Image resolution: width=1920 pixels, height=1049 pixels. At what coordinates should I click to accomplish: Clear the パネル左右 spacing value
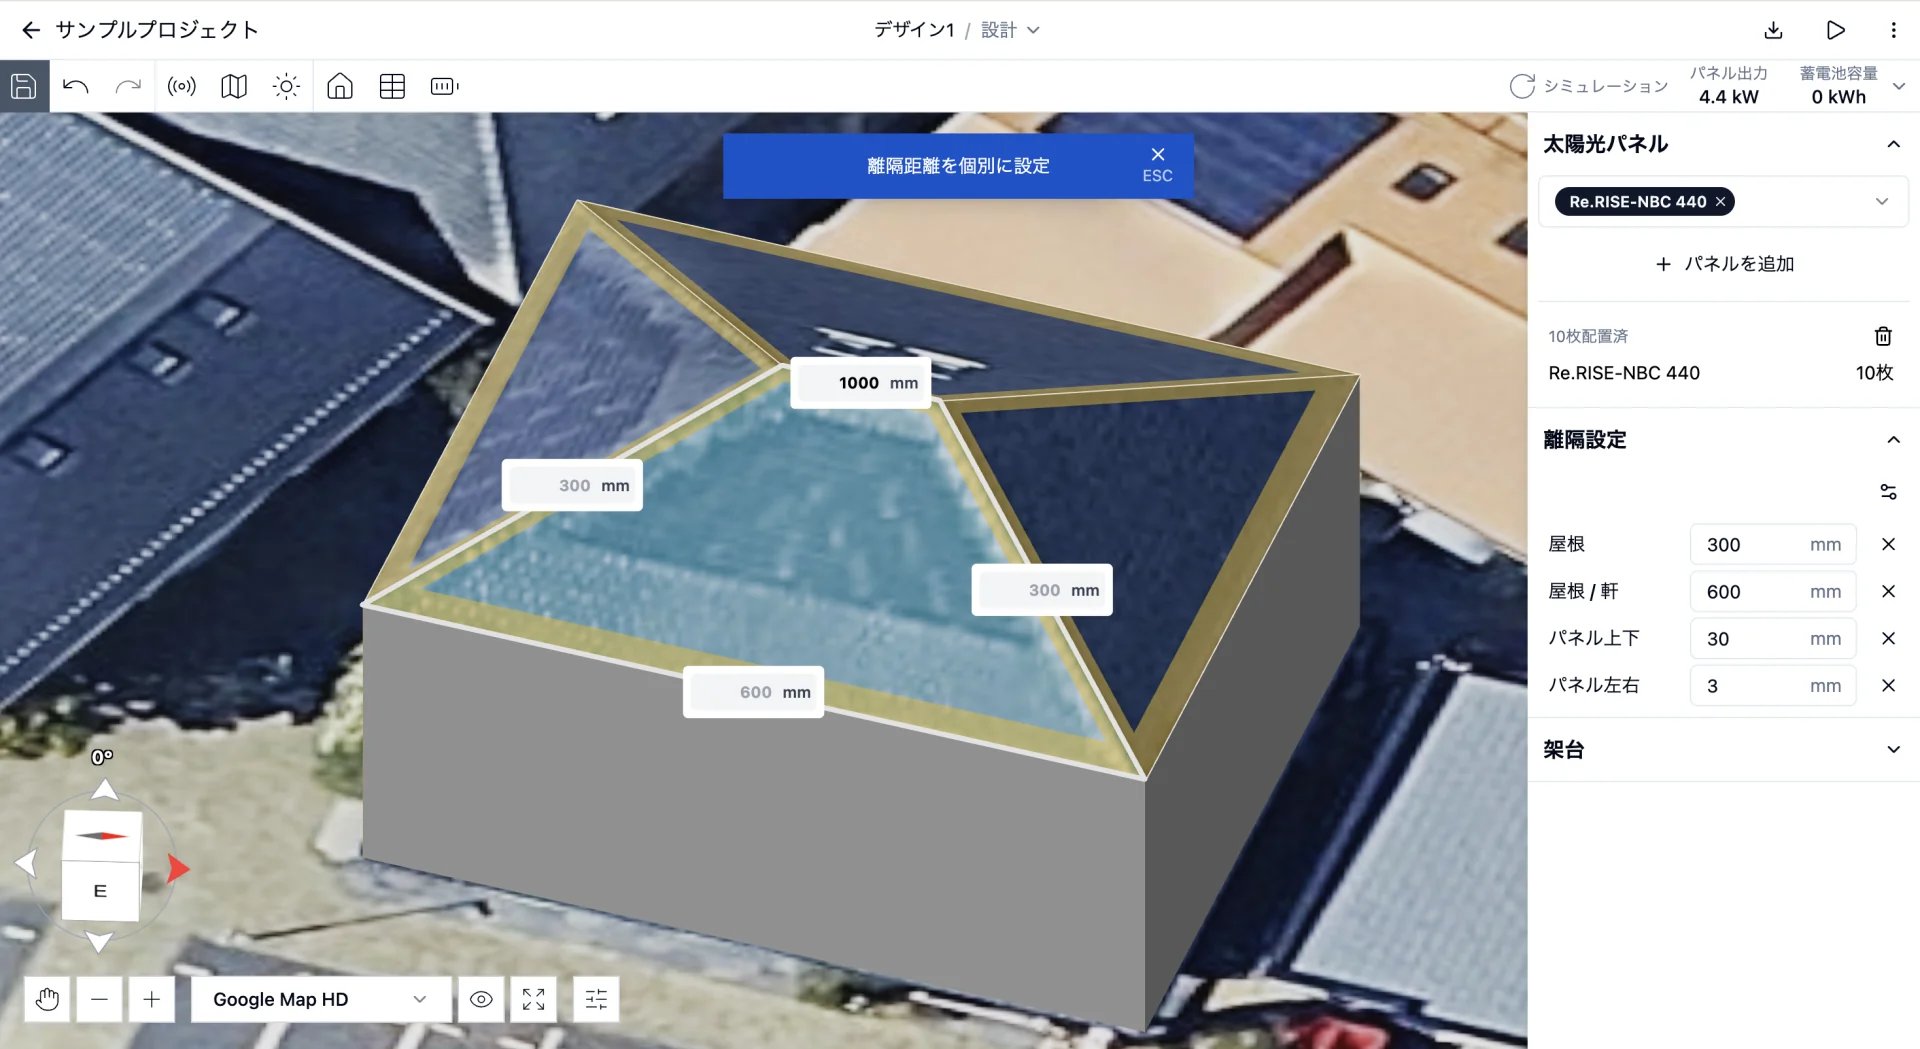1888,685
